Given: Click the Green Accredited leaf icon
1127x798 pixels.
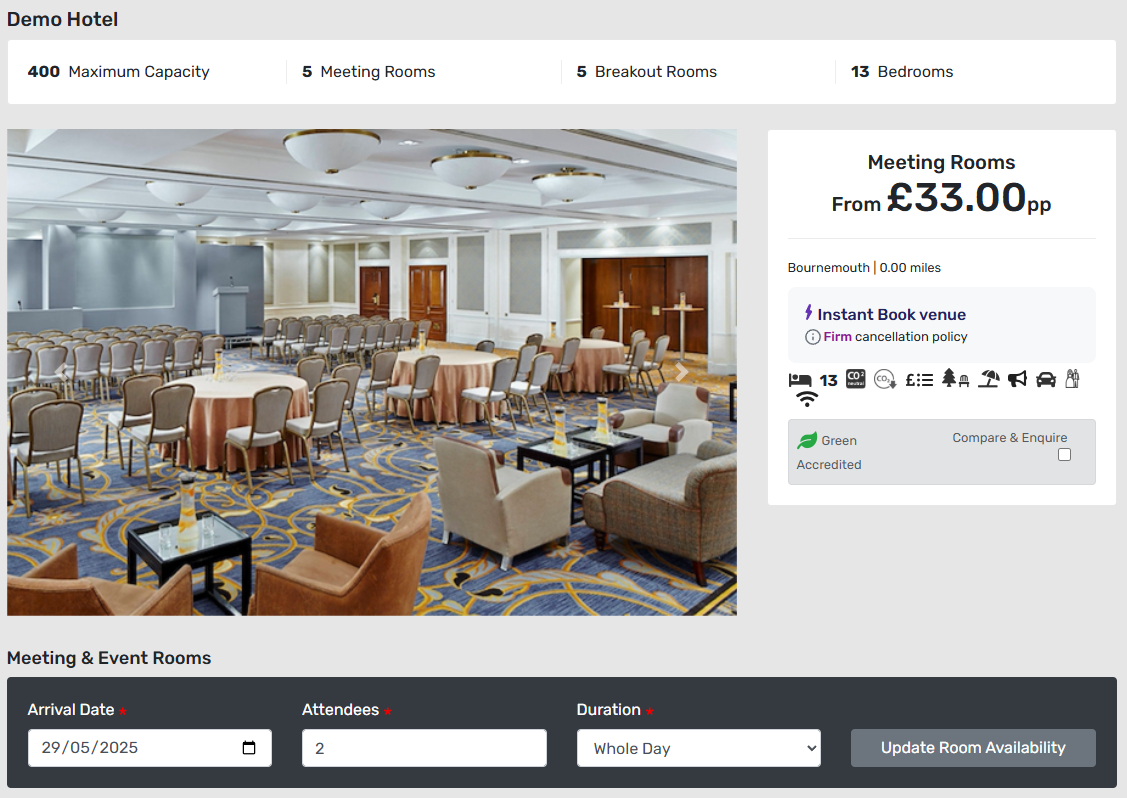Looking at the screenshot, I should click(x=807, y=440).
